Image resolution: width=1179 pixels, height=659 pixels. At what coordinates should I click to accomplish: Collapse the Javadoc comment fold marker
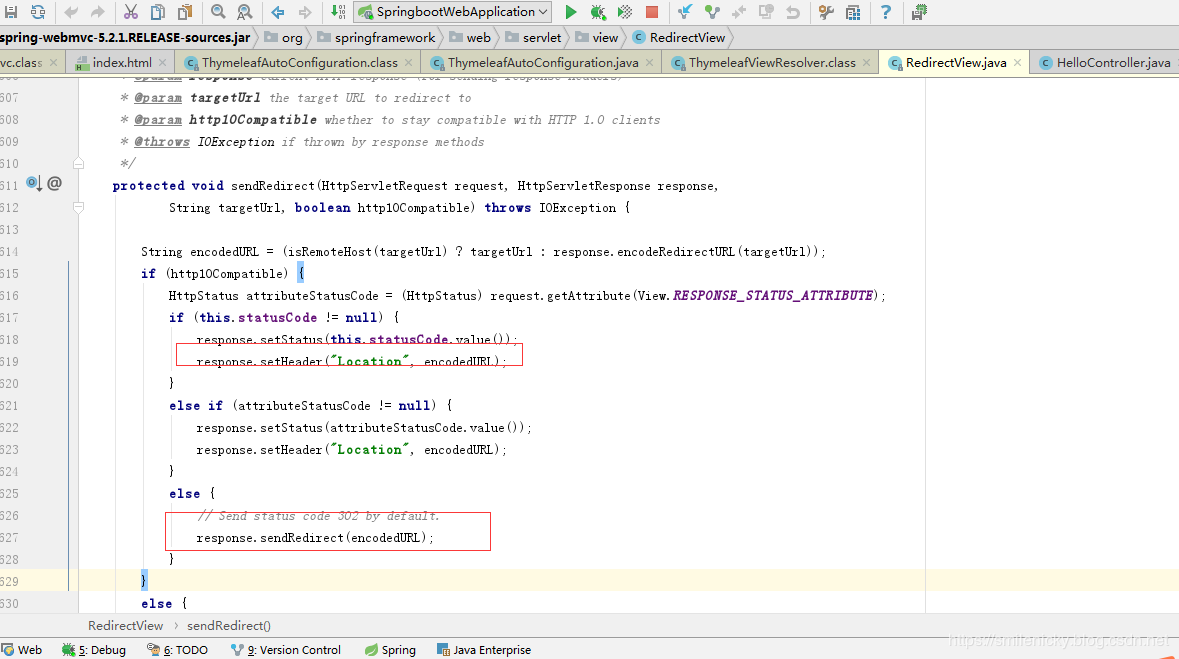(x=78, y=163)
